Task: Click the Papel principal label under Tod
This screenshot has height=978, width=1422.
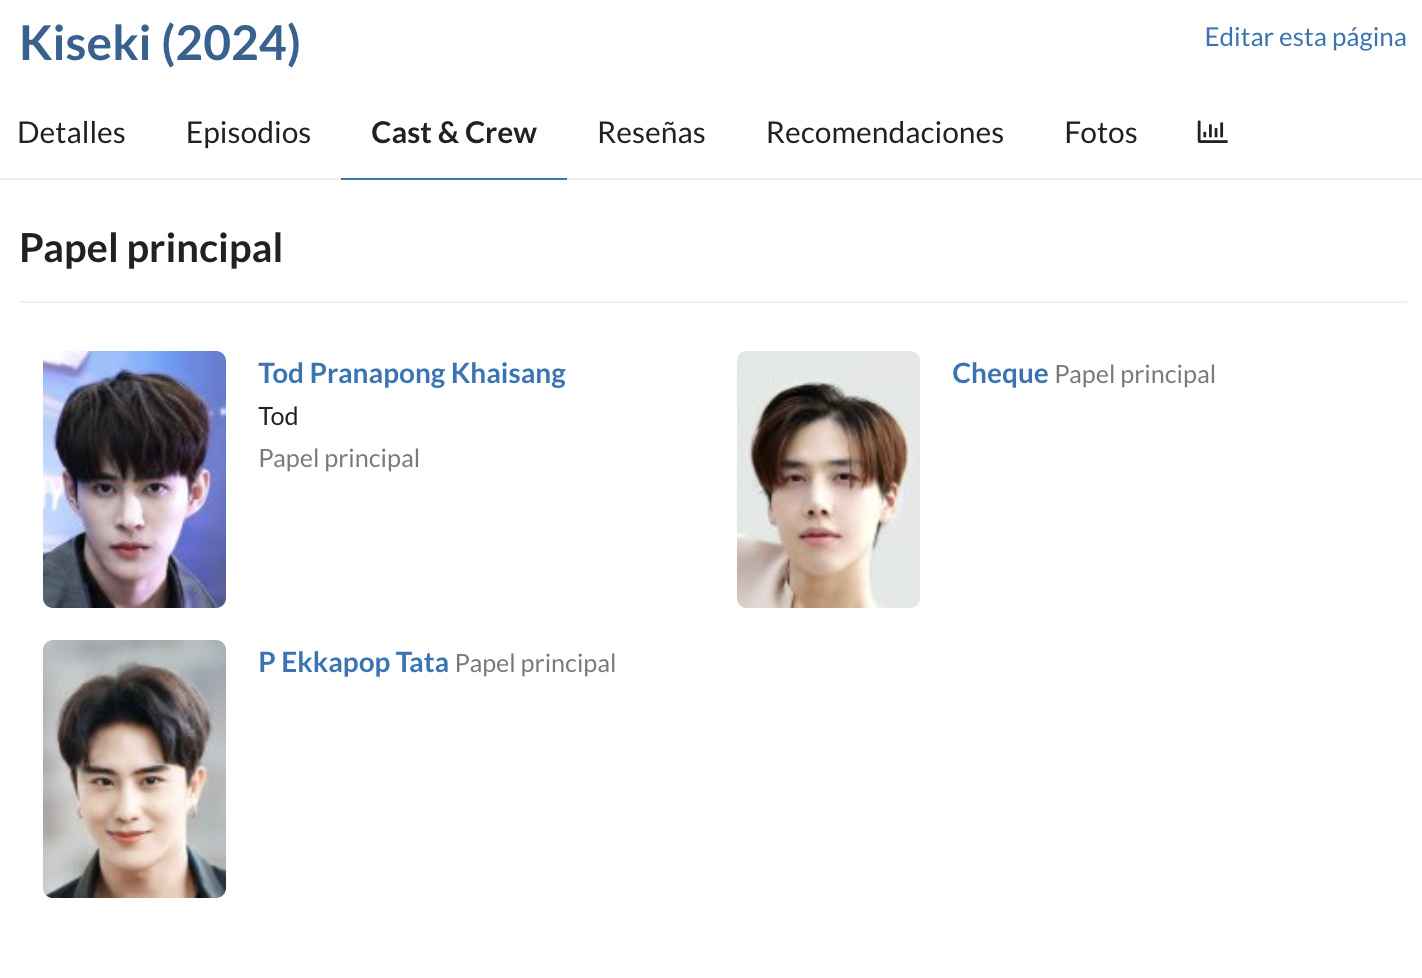Action: pyautogui.click(x=339, y=459)
